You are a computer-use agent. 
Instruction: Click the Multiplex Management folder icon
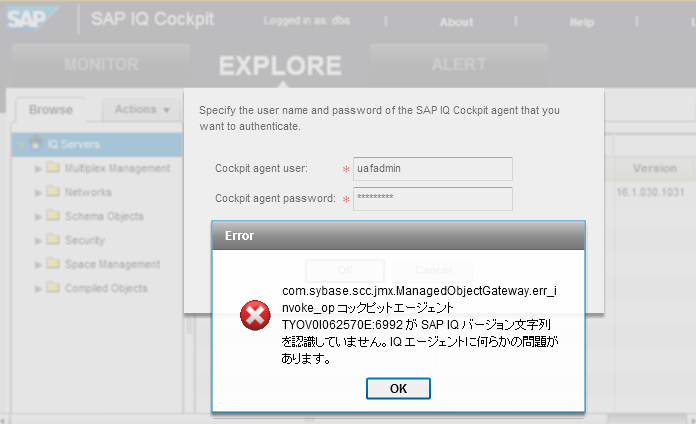53,167
